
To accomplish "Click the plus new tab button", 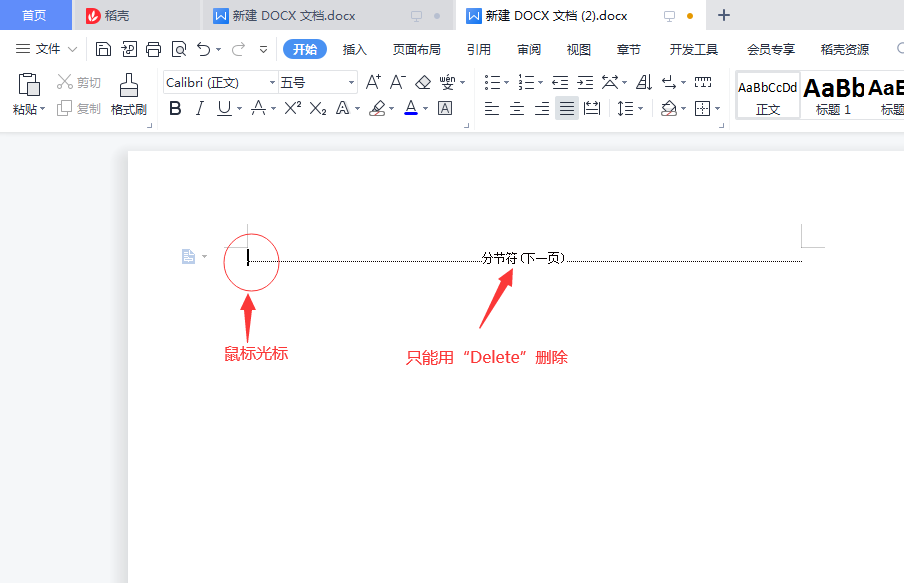I will tap(724, 15).
